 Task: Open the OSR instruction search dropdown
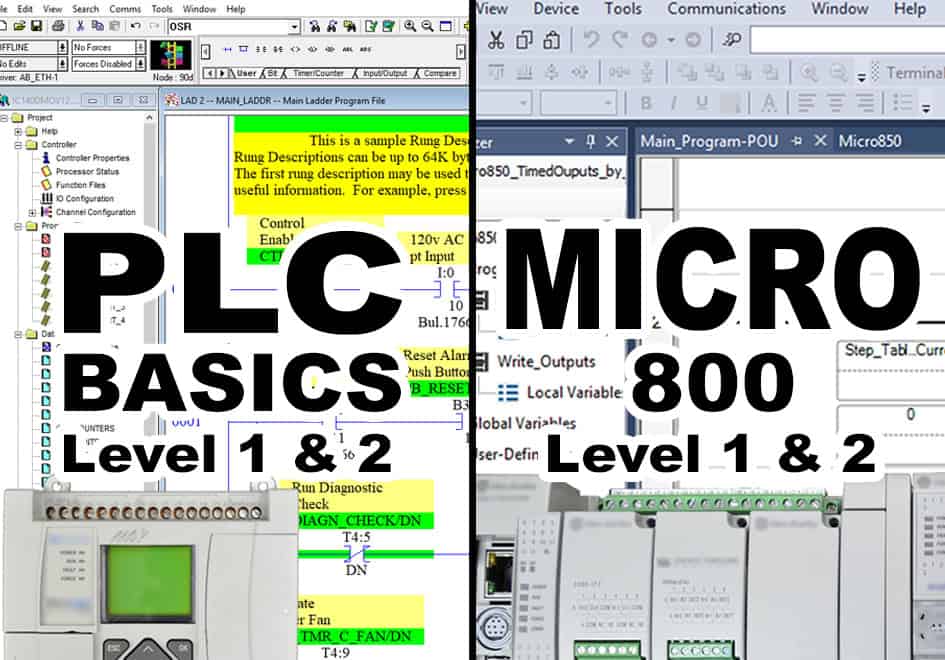tap(294, 26)
